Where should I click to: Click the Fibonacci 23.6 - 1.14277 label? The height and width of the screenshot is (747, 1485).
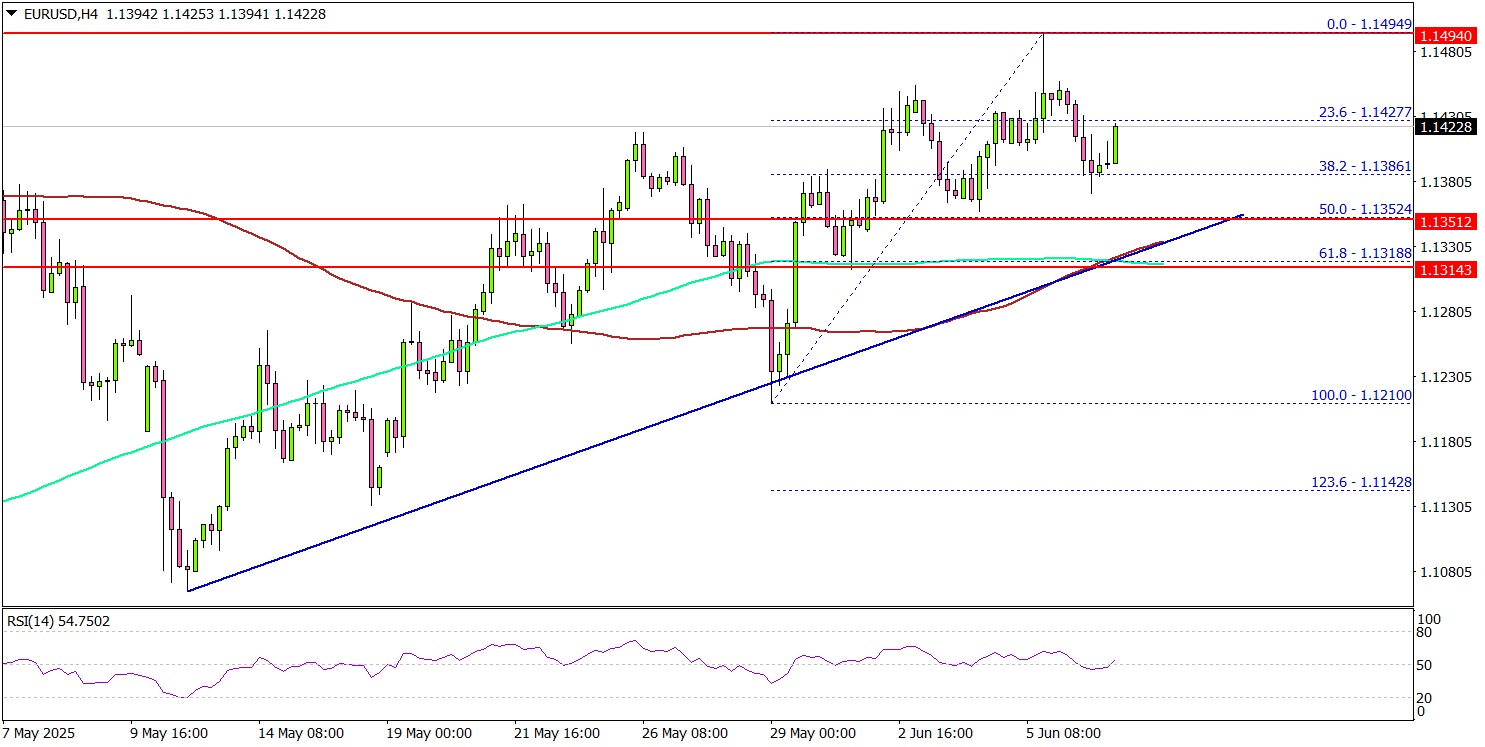[x=1362, y=112]
